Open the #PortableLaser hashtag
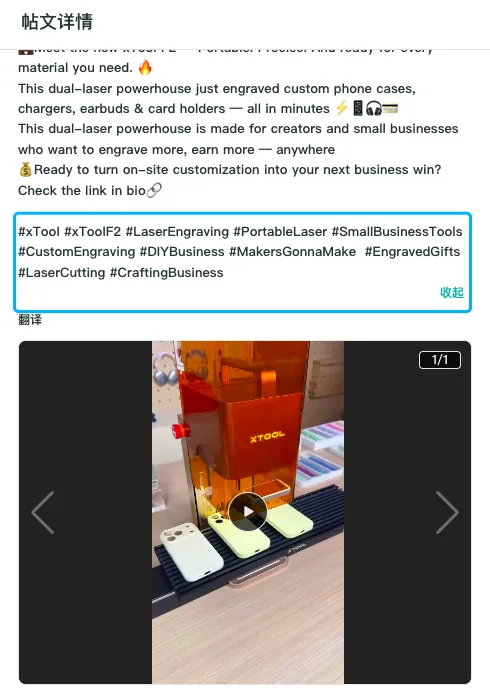 point(280,232)
